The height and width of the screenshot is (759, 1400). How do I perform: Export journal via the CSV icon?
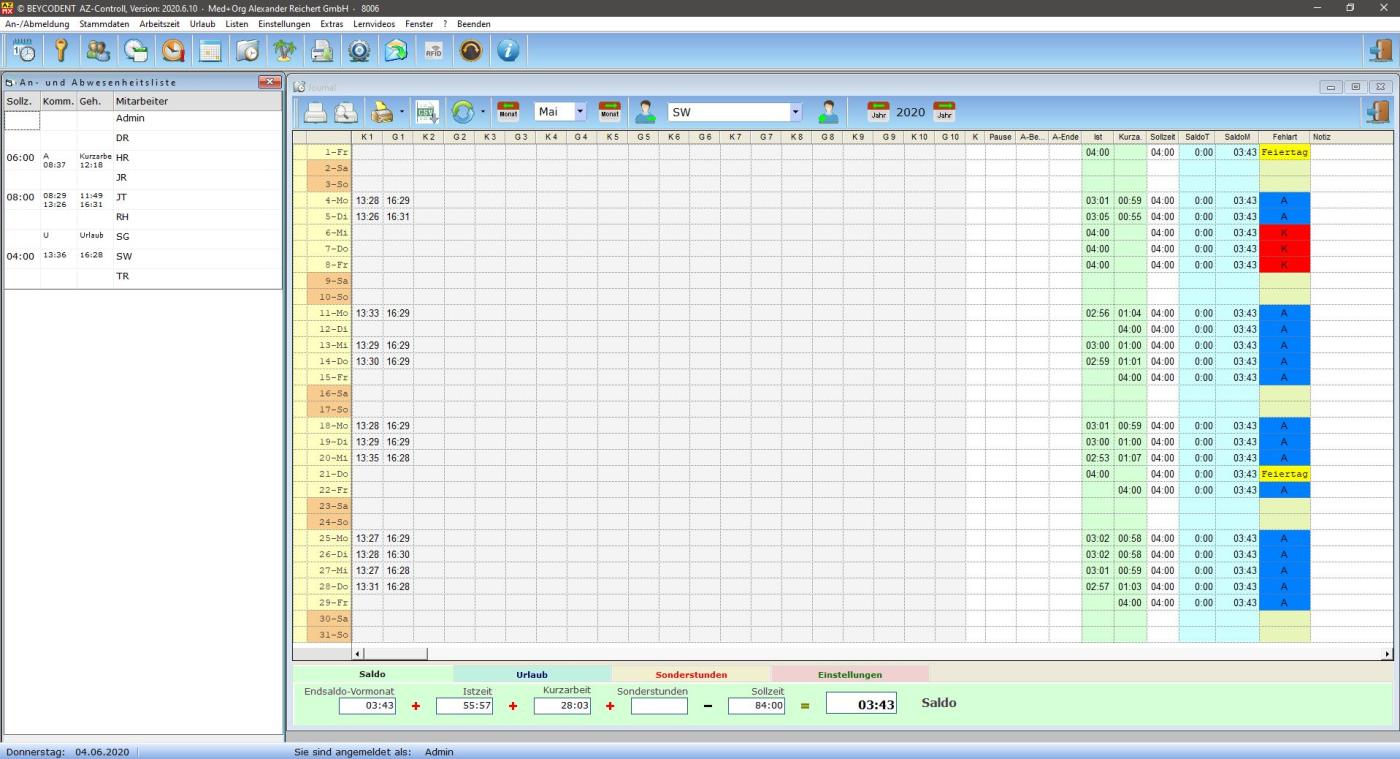point(427,112)
